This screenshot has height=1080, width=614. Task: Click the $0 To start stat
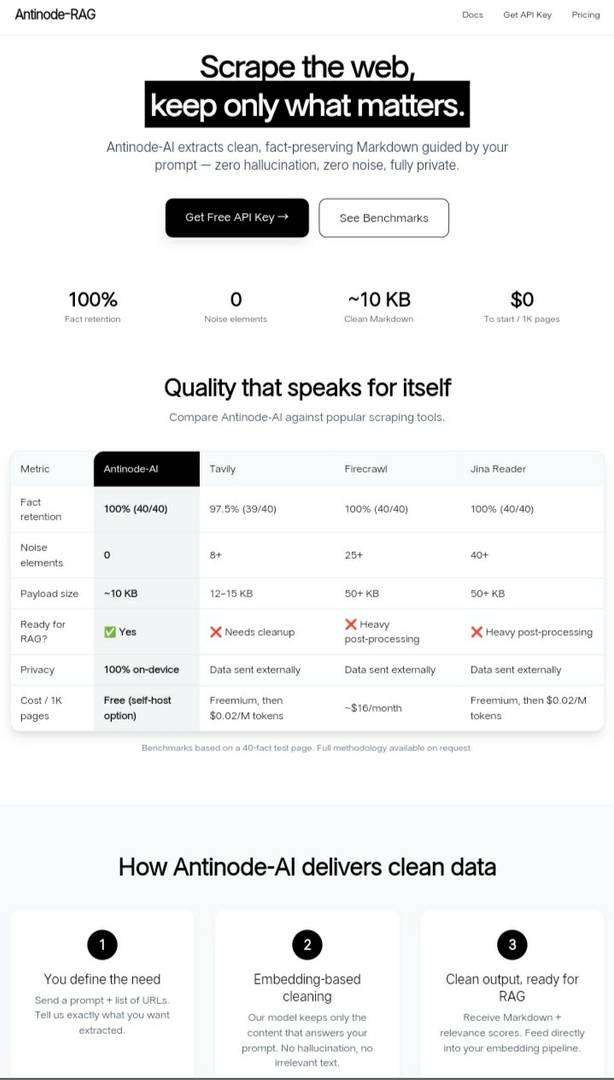pos(522,307)
